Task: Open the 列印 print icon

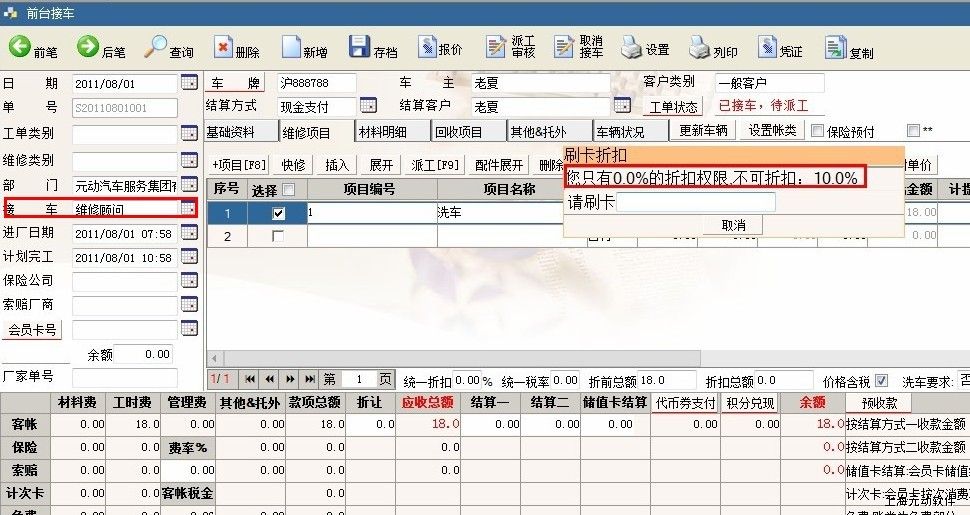Action: click(x=699, y=47)
